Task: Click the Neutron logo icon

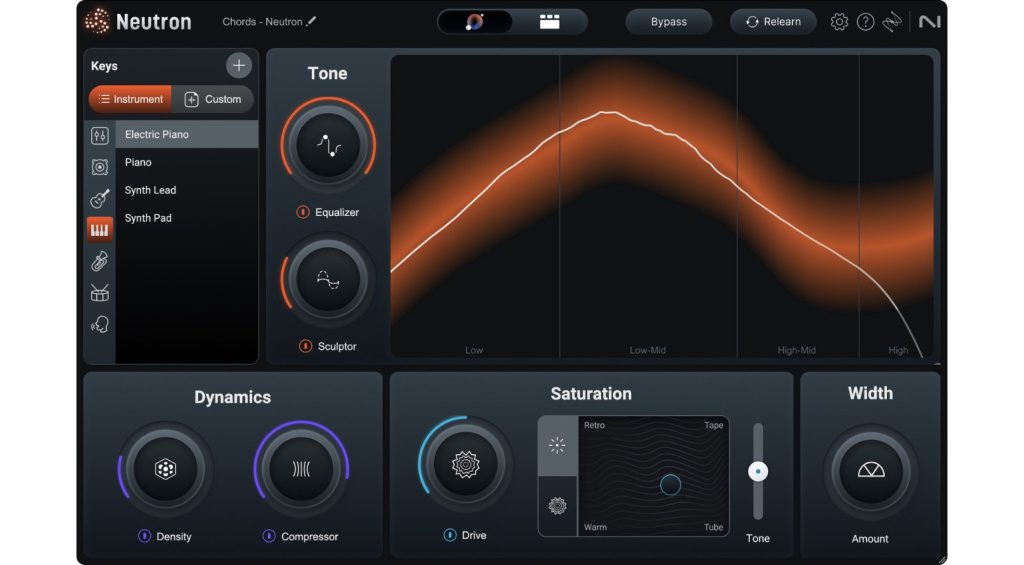Action: point(97,22)
